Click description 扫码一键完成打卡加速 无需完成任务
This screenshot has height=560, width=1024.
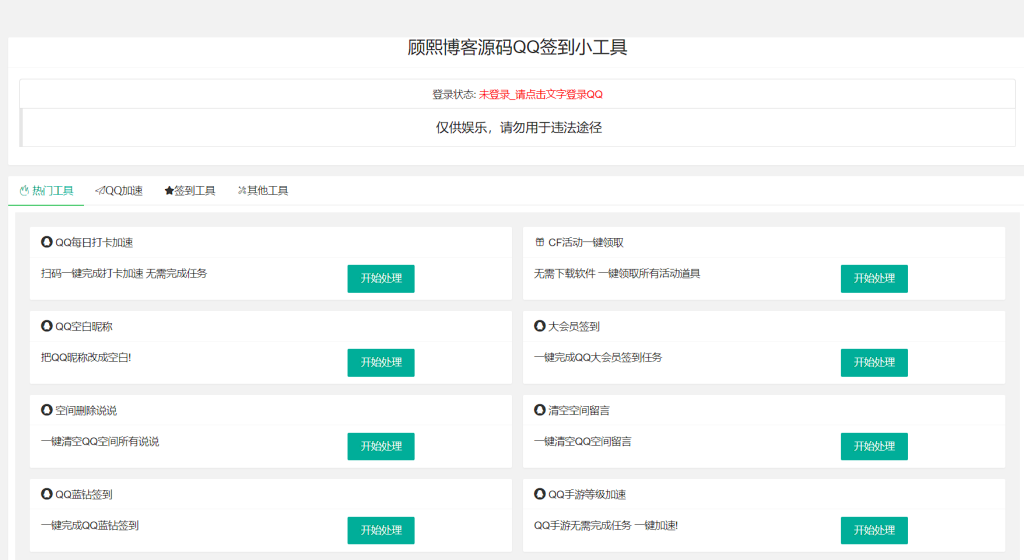coord(124,273)
